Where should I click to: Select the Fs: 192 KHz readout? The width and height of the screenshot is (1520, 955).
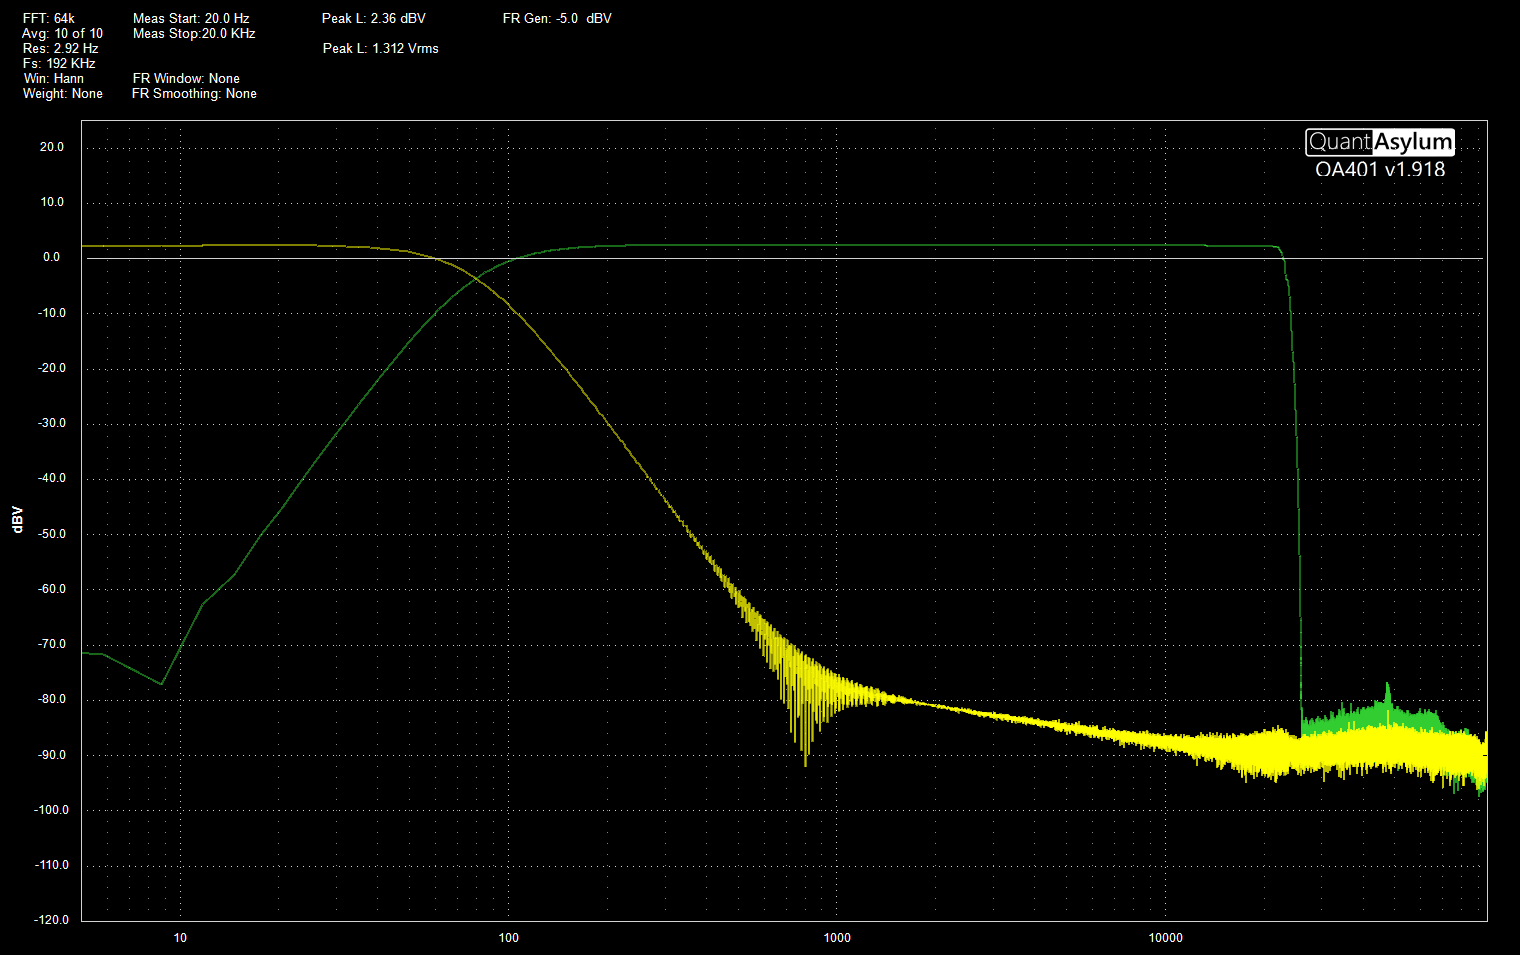click(59, 63)
